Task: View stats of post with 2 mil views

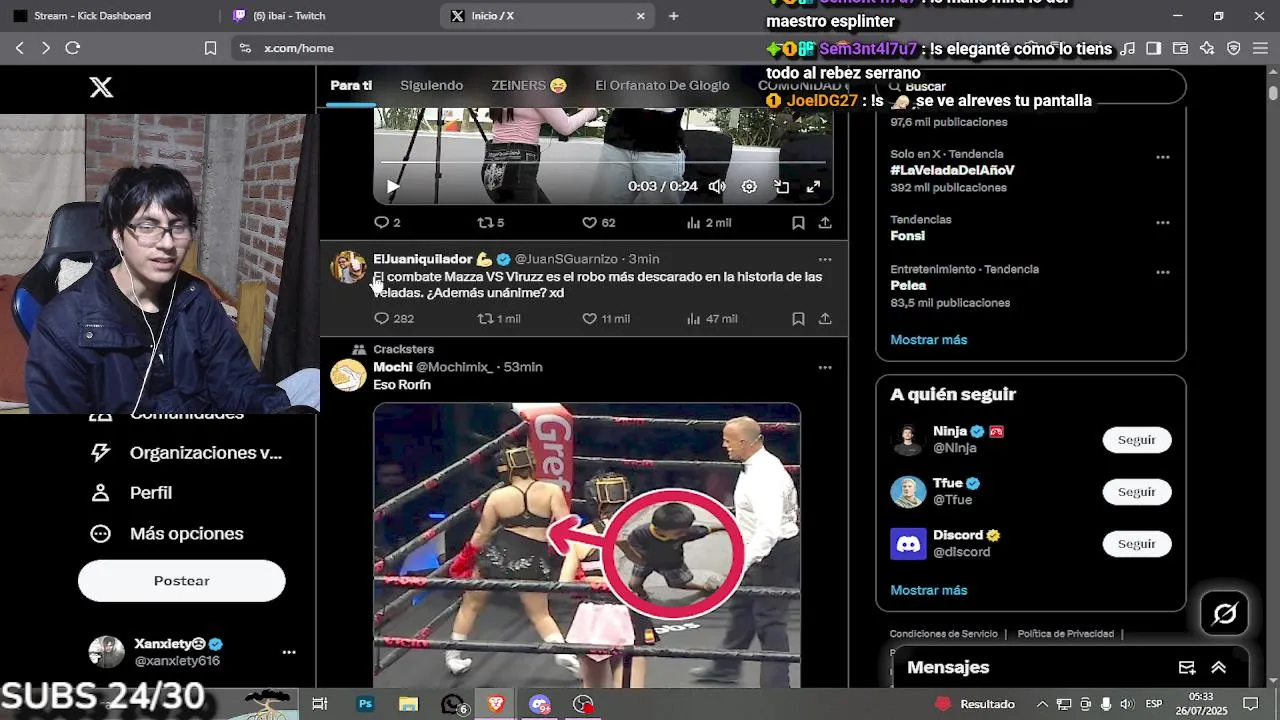Action: pos(709,222)
